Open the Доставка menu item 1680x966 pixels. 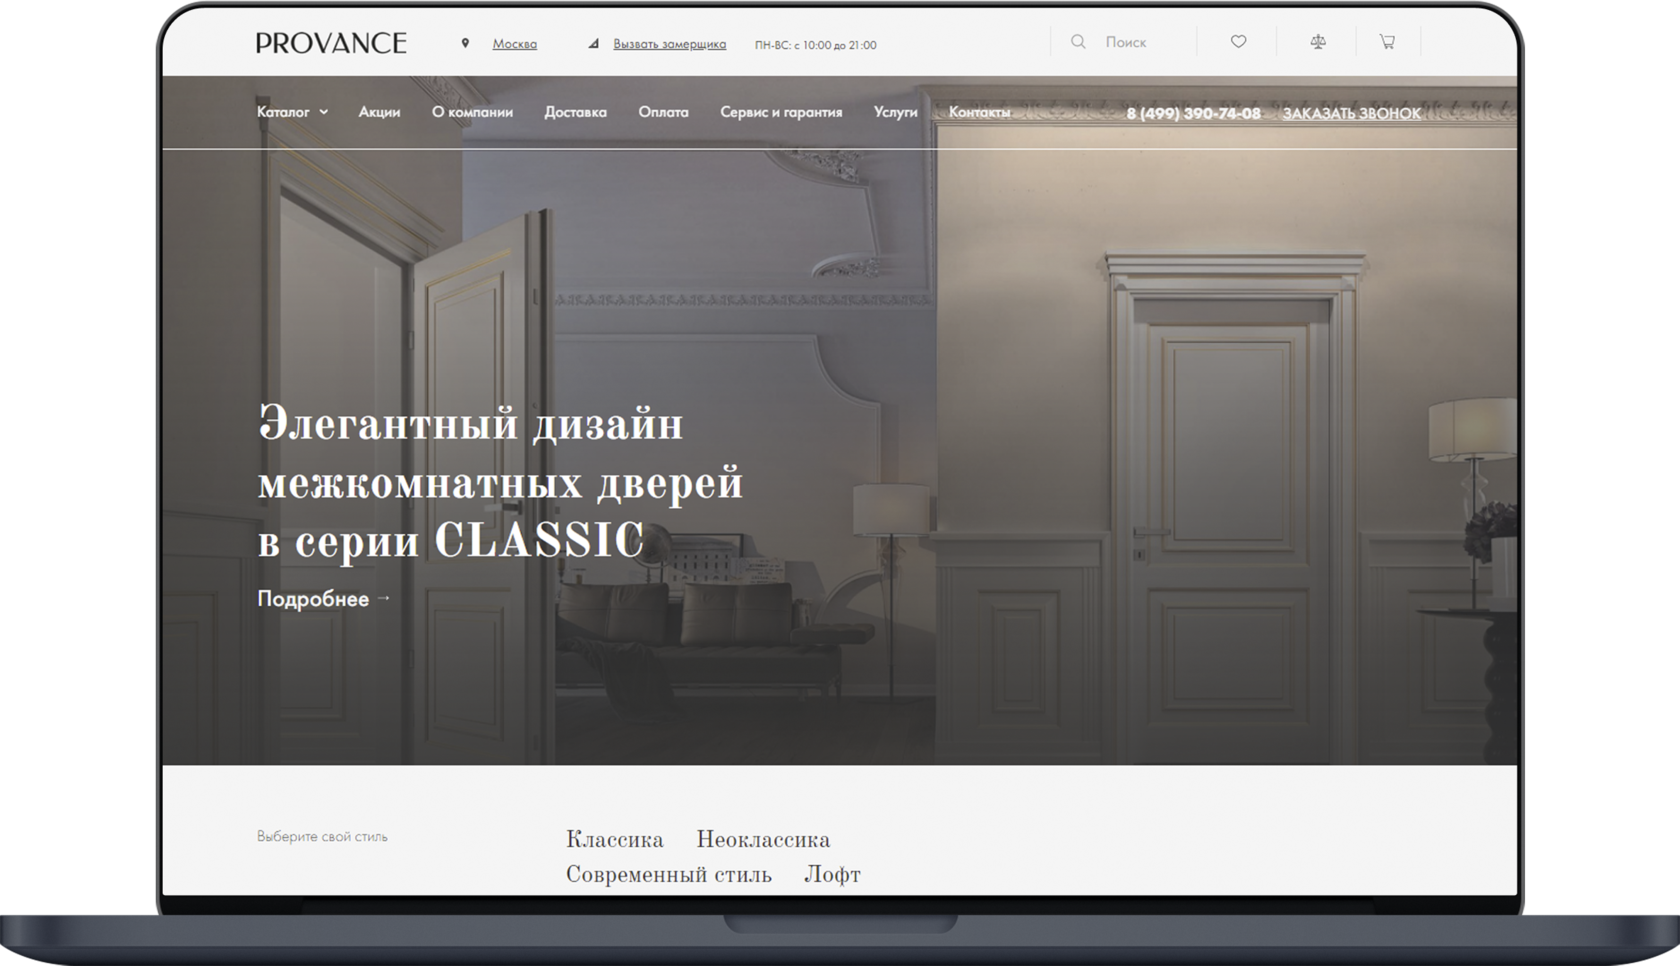coord(575,112)
